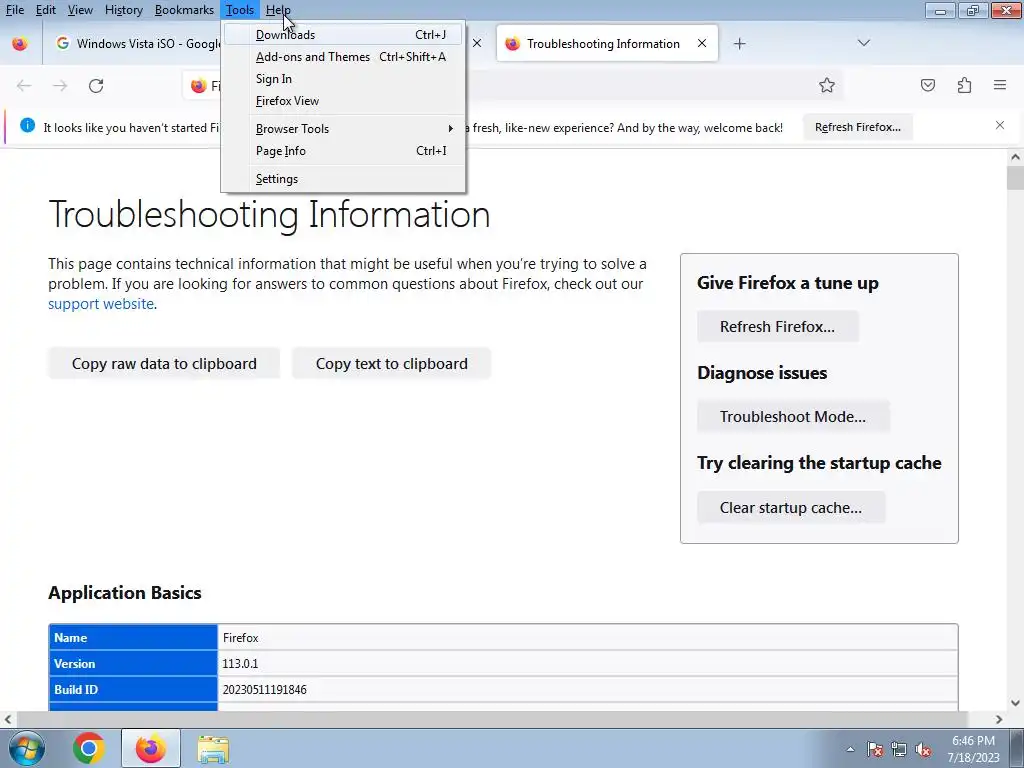Click the network tray icon
The height and width of the screenshot is (768, 1024).
tap(899, 749)
